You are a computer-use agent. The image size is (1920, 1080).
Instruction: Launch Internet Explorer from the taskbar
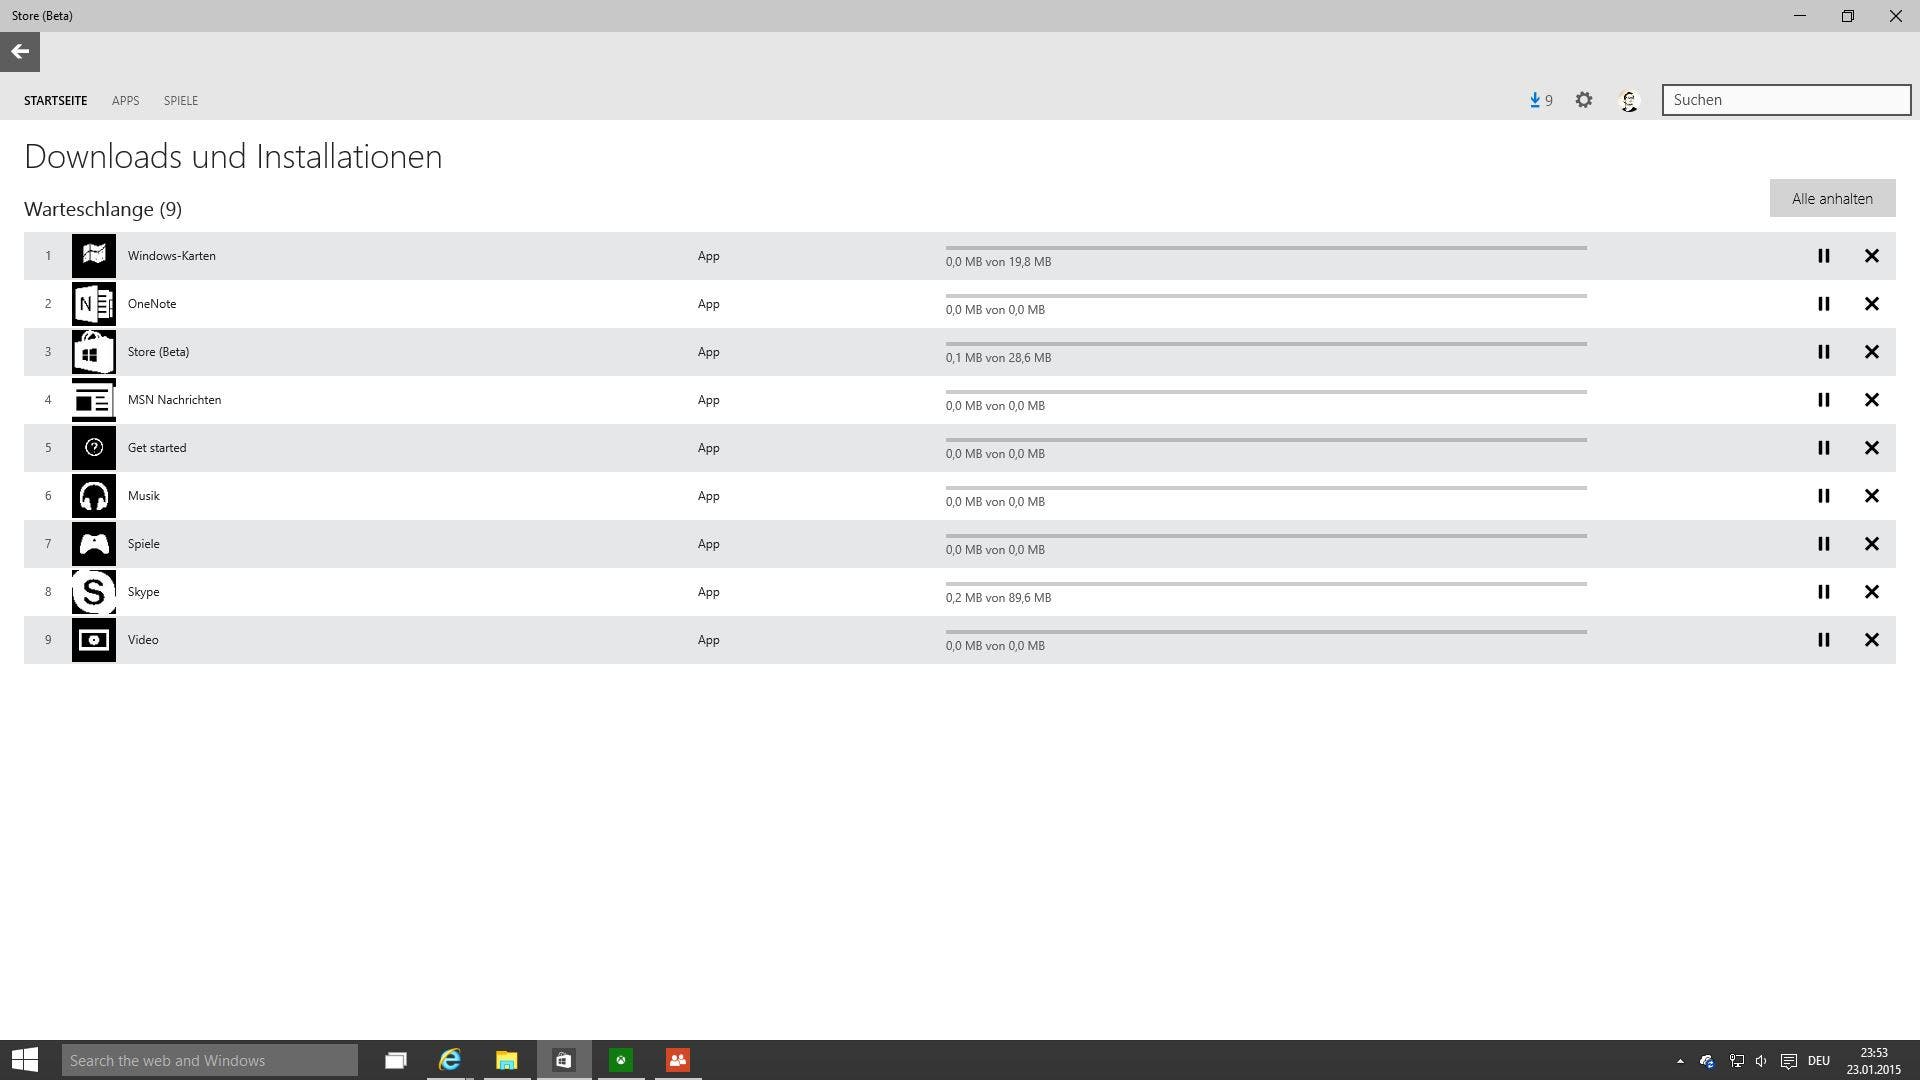tap(450, 1060)
